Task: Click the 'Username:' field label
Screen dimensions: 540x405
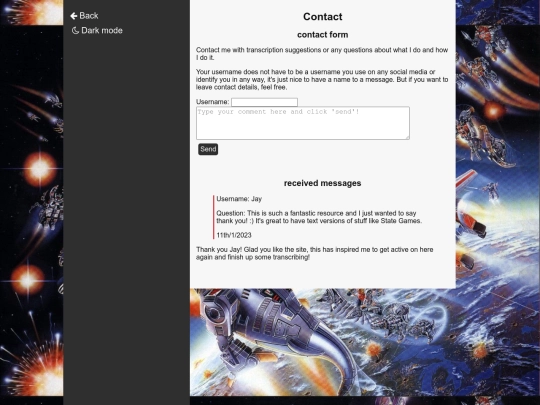Action: click(x=212, y=102)
